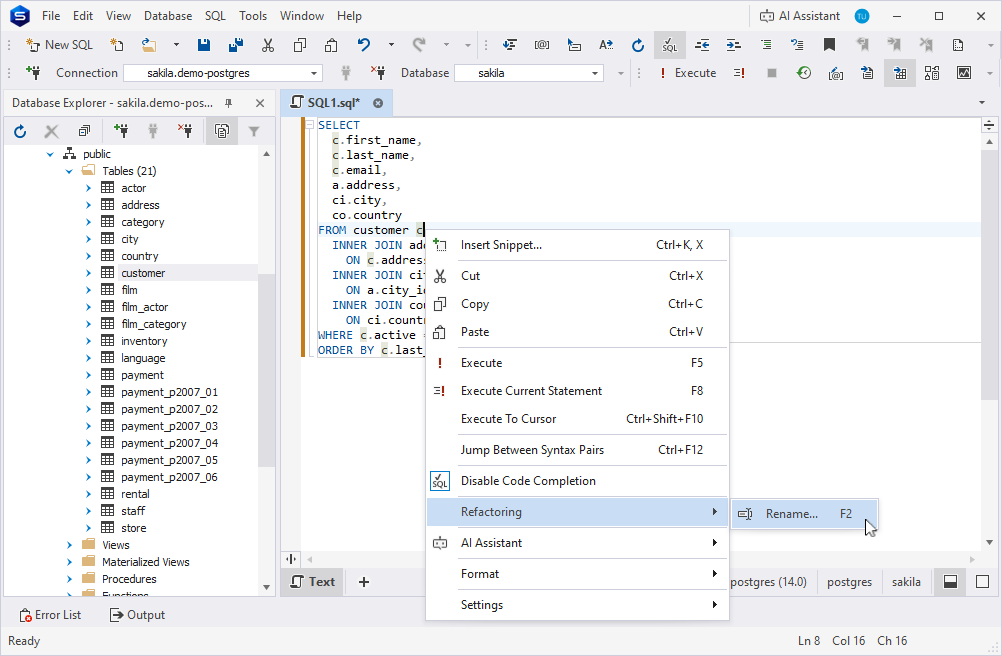The image size is (1002, 656).
Task: Open the Connection dropdown list
Action: tap(314, 73)
